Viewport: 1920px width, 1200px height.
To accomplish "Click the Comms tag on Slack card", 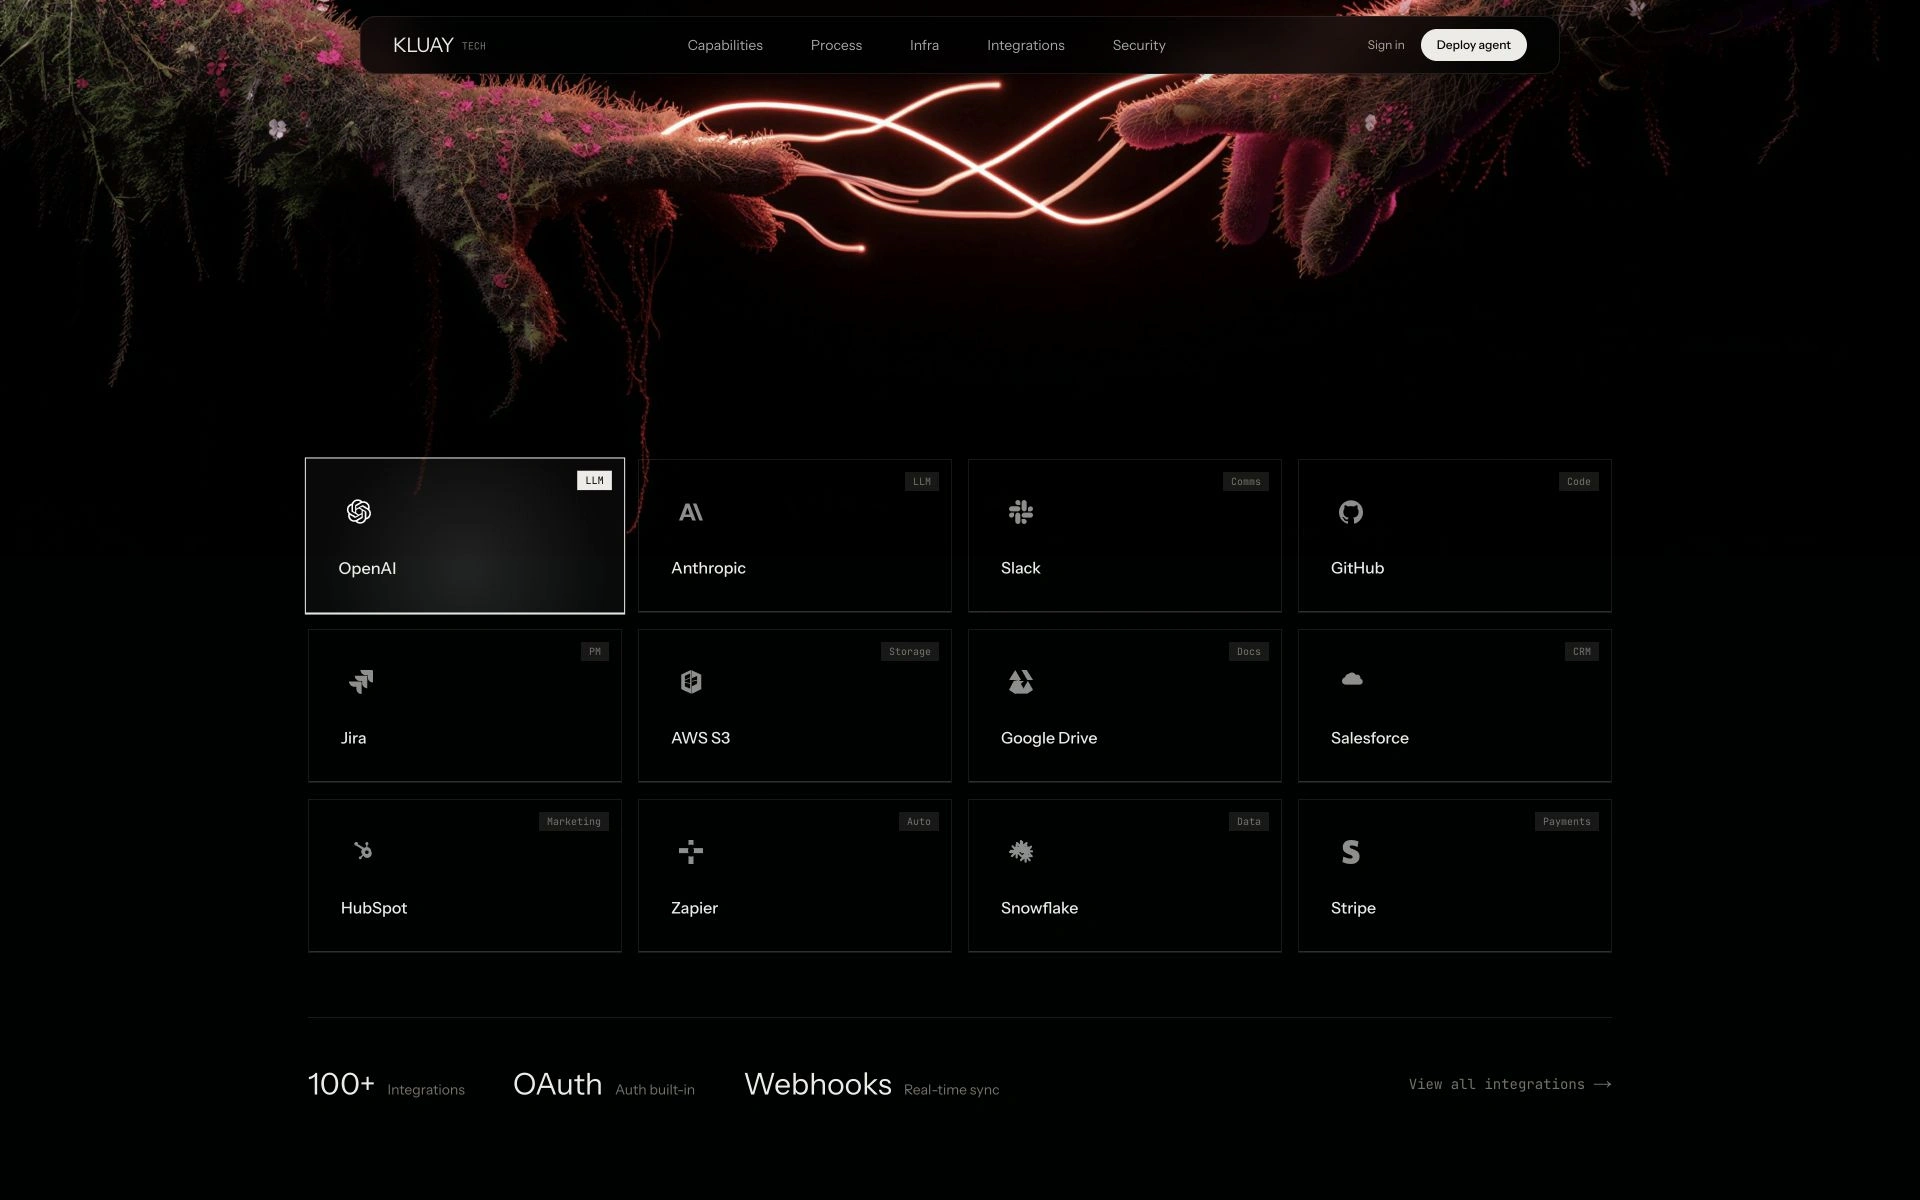I will pyautogui.click(x=1246, y=482).
